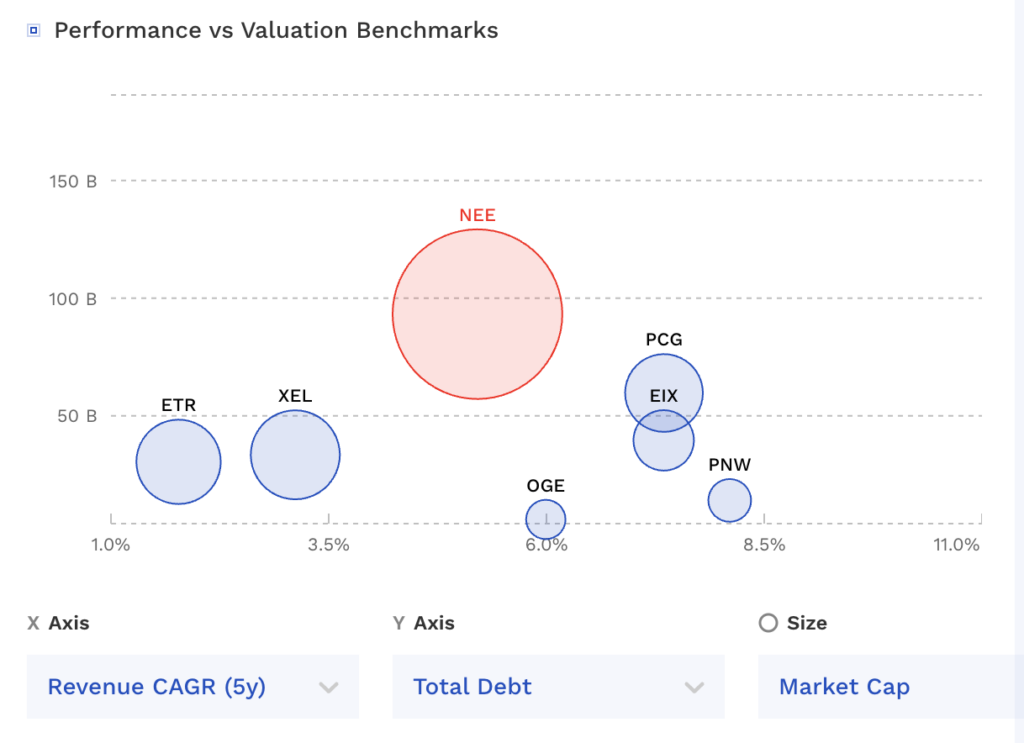Click the PNW bubble

pyautogui.click(x=730, y=500)
